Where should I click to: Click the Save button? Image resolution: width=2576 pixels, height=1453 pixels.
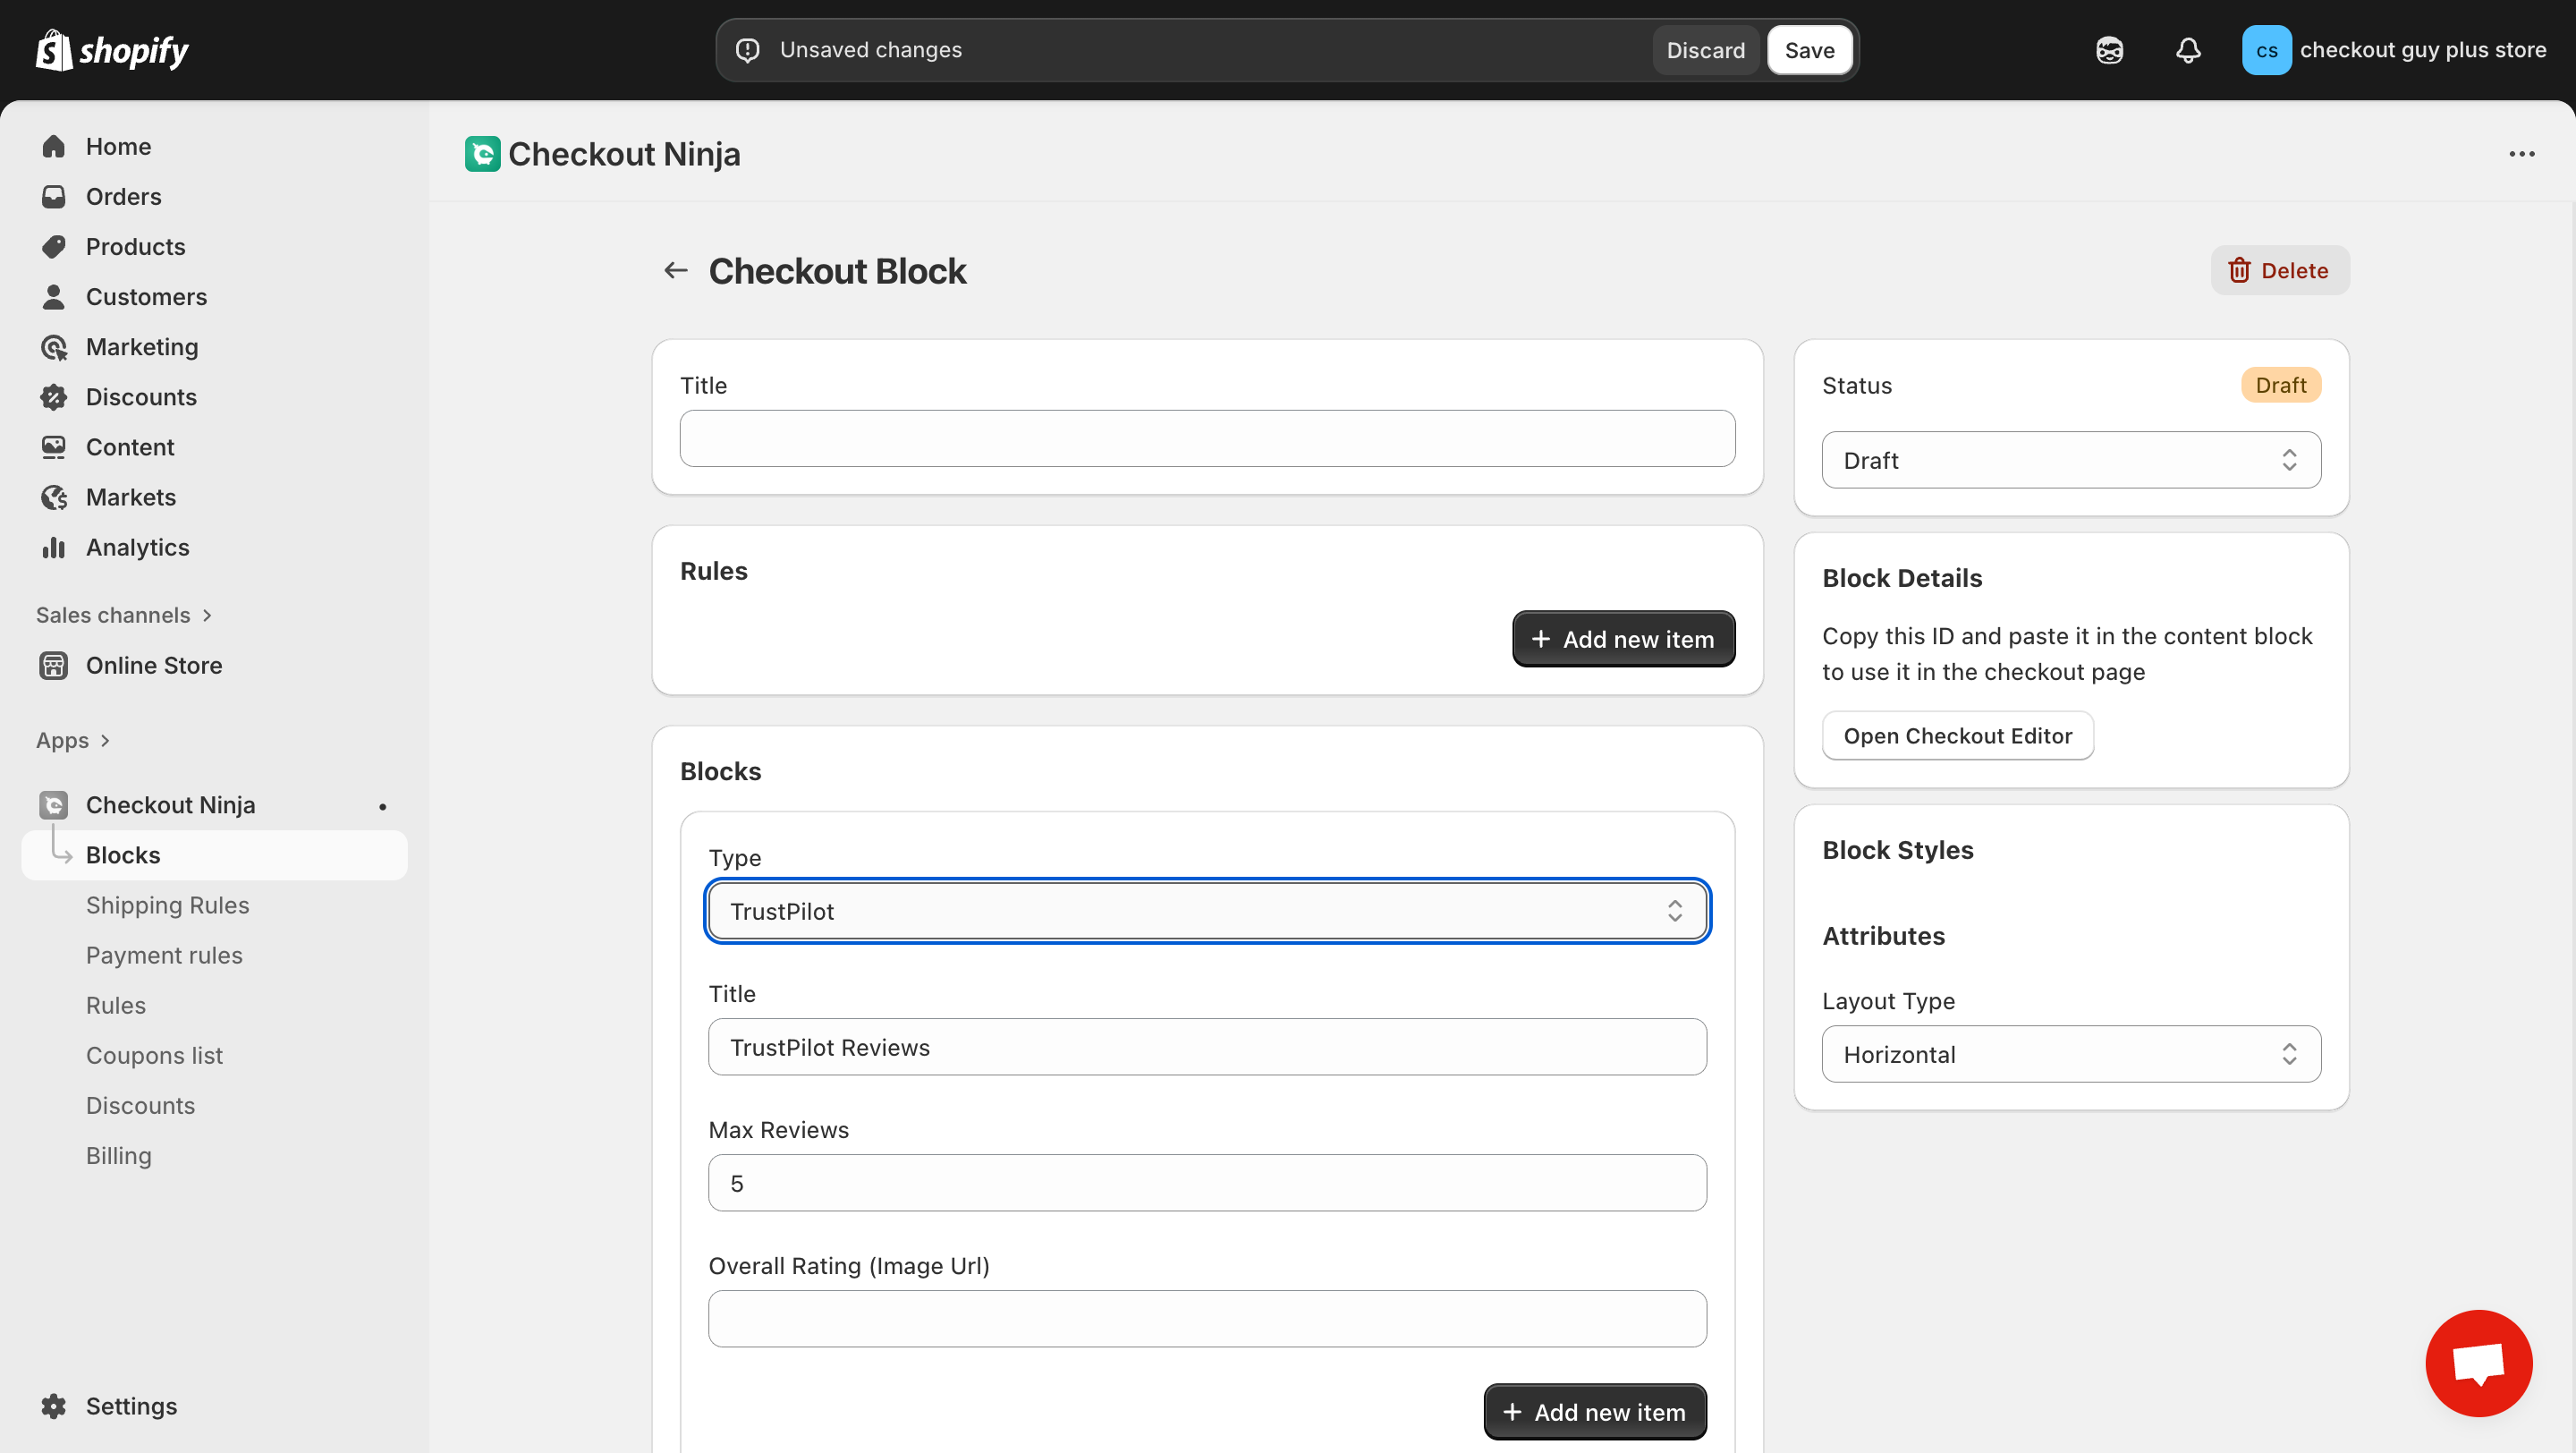[1810, 49]
